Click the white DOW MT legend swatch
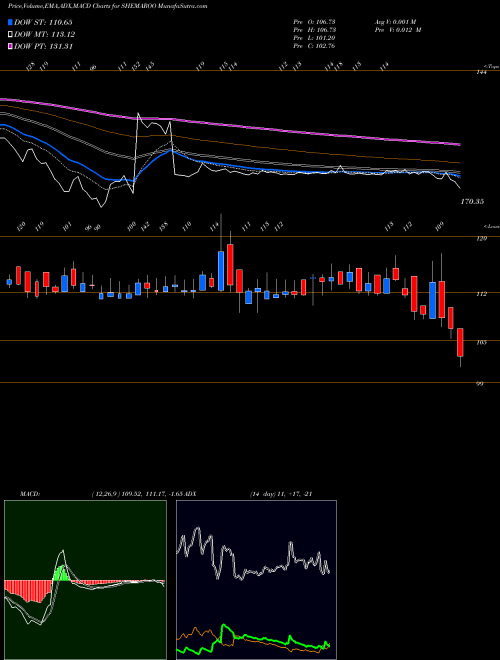This screenshot has width=500, height=660. pos(10,35)
